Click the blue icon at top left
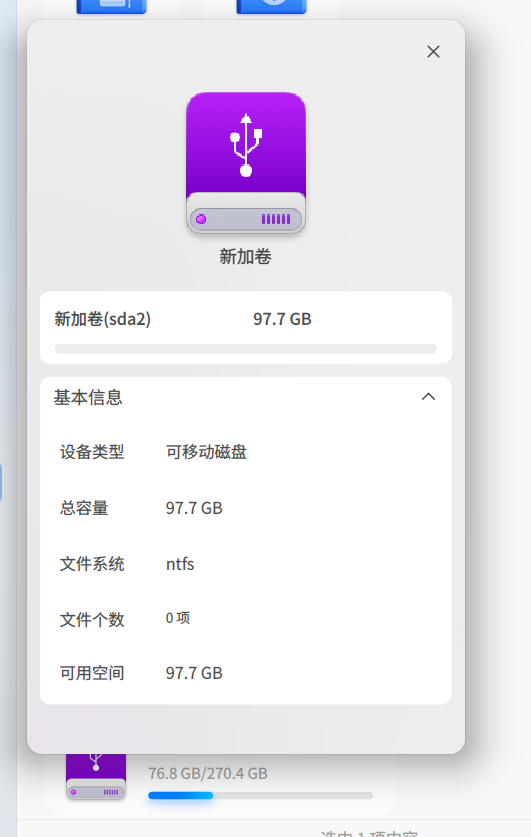Viewport: 531px width, 837px height. click(112, 6)
